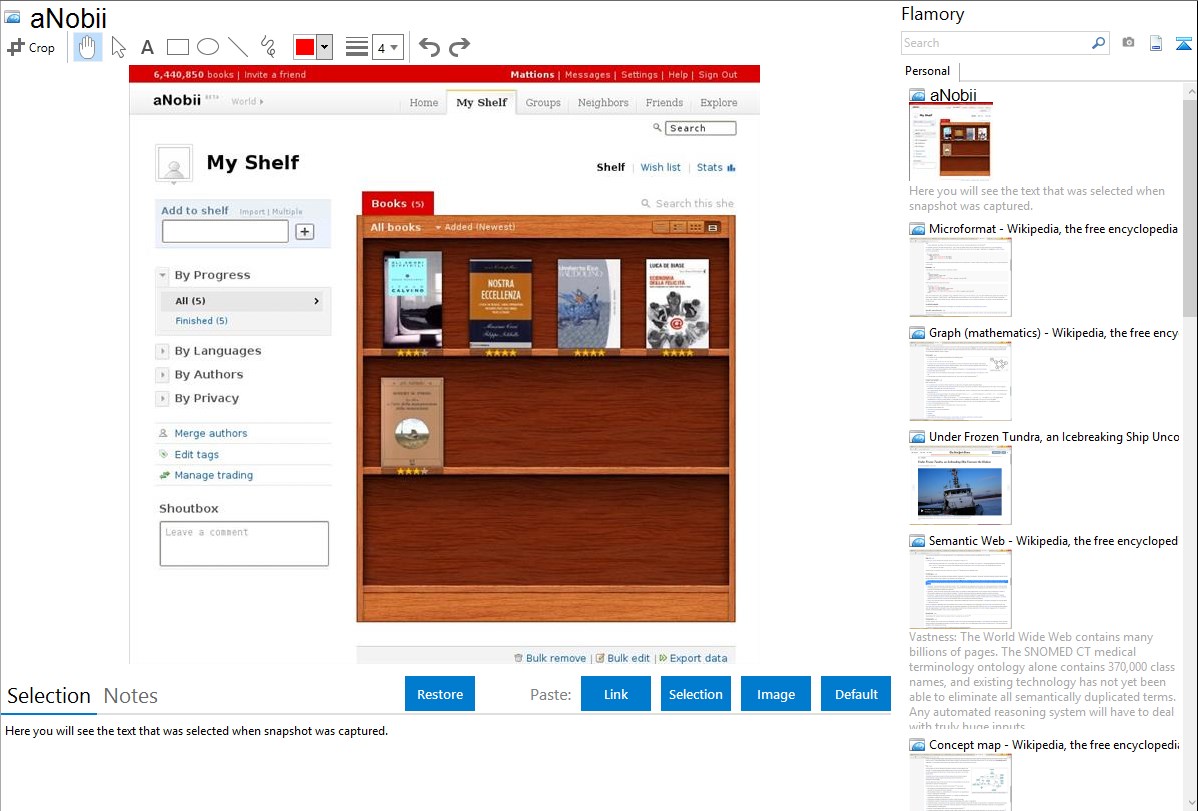Click the Default button
This screenshot has width=1198, height=811.
[x=856, y=694]
